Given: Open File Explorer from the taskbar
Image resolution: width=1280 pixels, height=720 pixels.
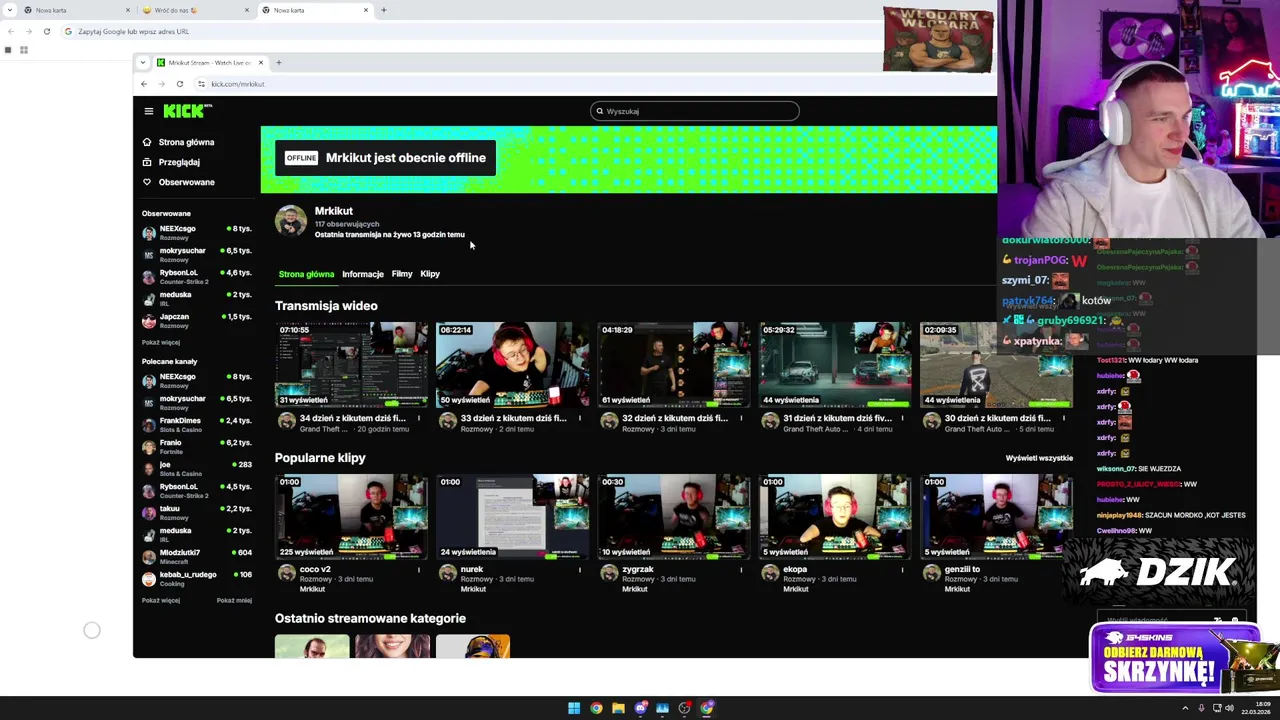Looking at the screenshot, I should pos(618,708).
